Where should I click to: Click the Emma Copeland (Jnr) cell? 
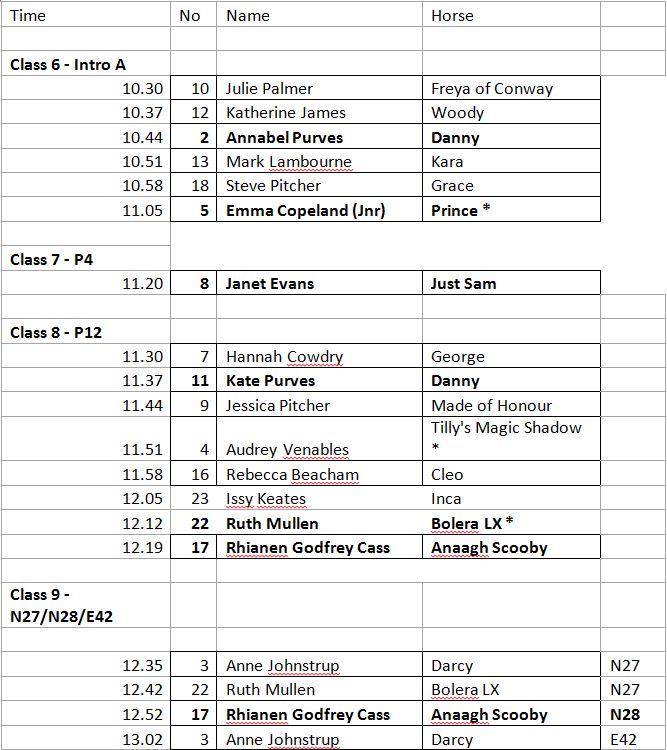(305, 210)
